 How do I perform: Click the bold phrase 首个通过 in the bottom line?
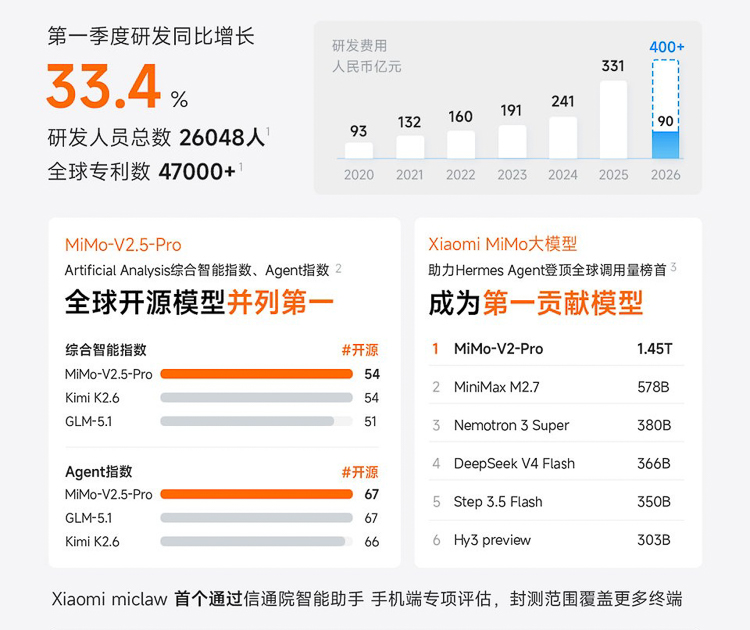pyautogui.click(x=209, y=599)
